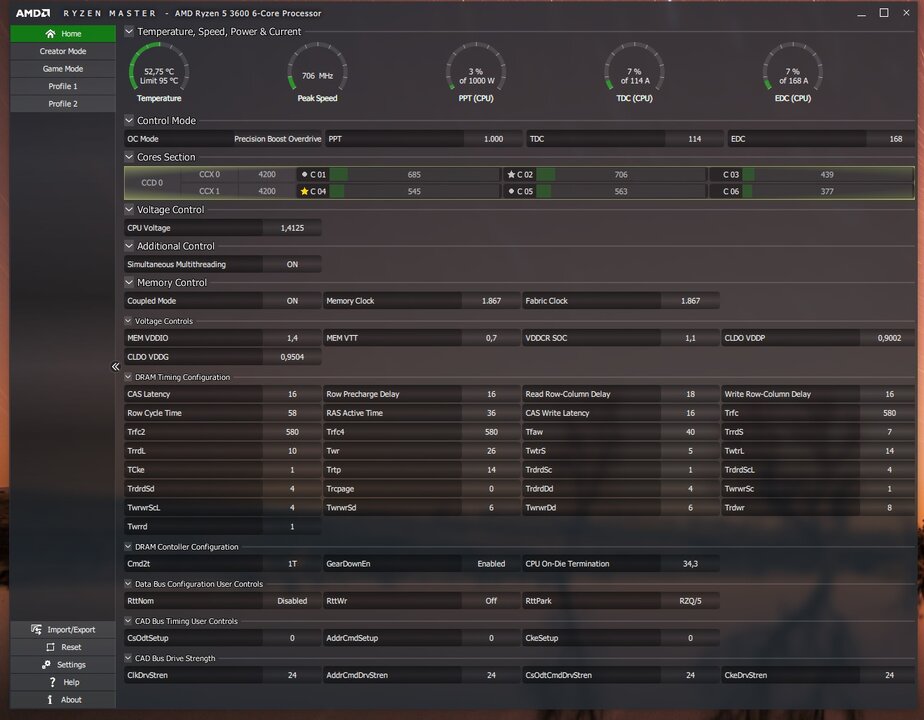Open About from sidebar label
Image resolution: width=924 pixels, height=720 pixels.
71,700
